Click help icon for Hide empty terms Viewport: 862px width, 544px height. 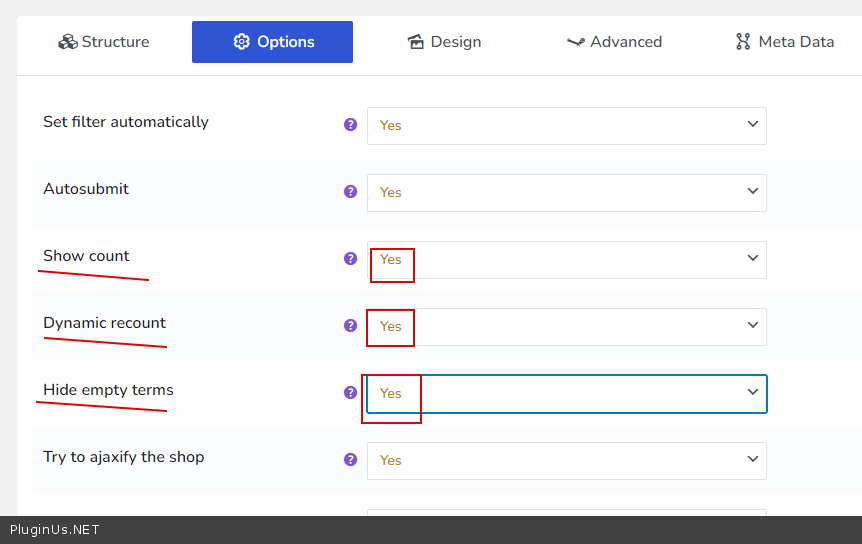pos(350,393)
